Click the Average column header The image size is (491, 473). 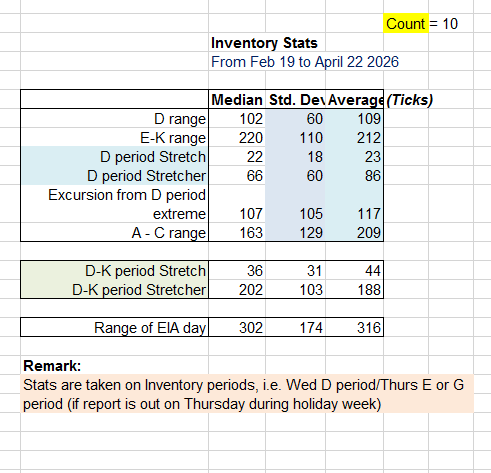355,100
